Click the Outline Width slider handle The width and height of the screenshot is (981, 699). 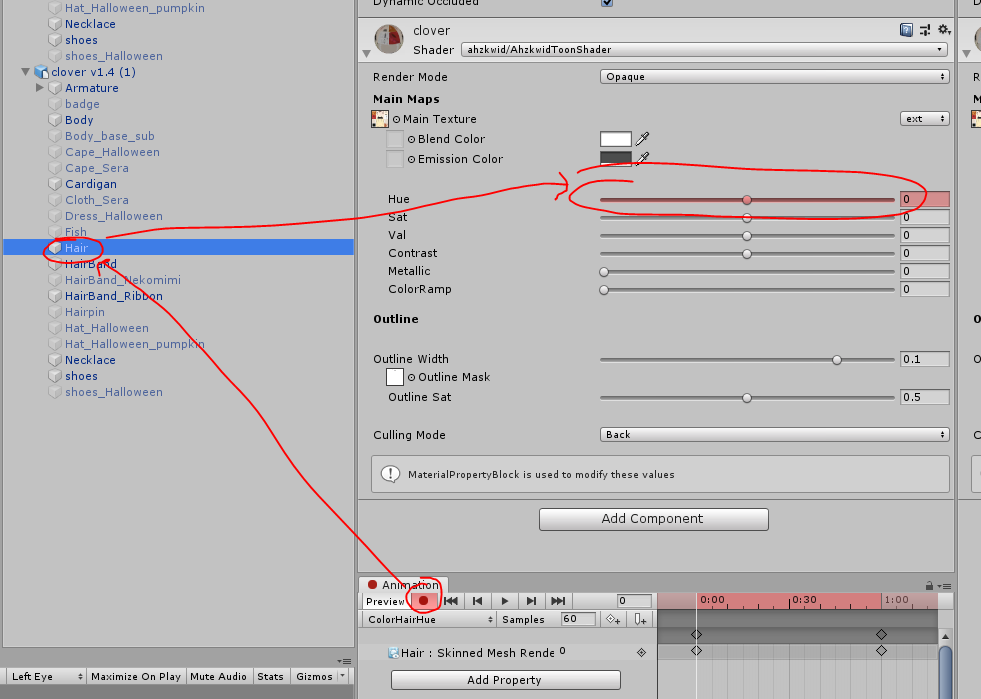coord(836,360)
